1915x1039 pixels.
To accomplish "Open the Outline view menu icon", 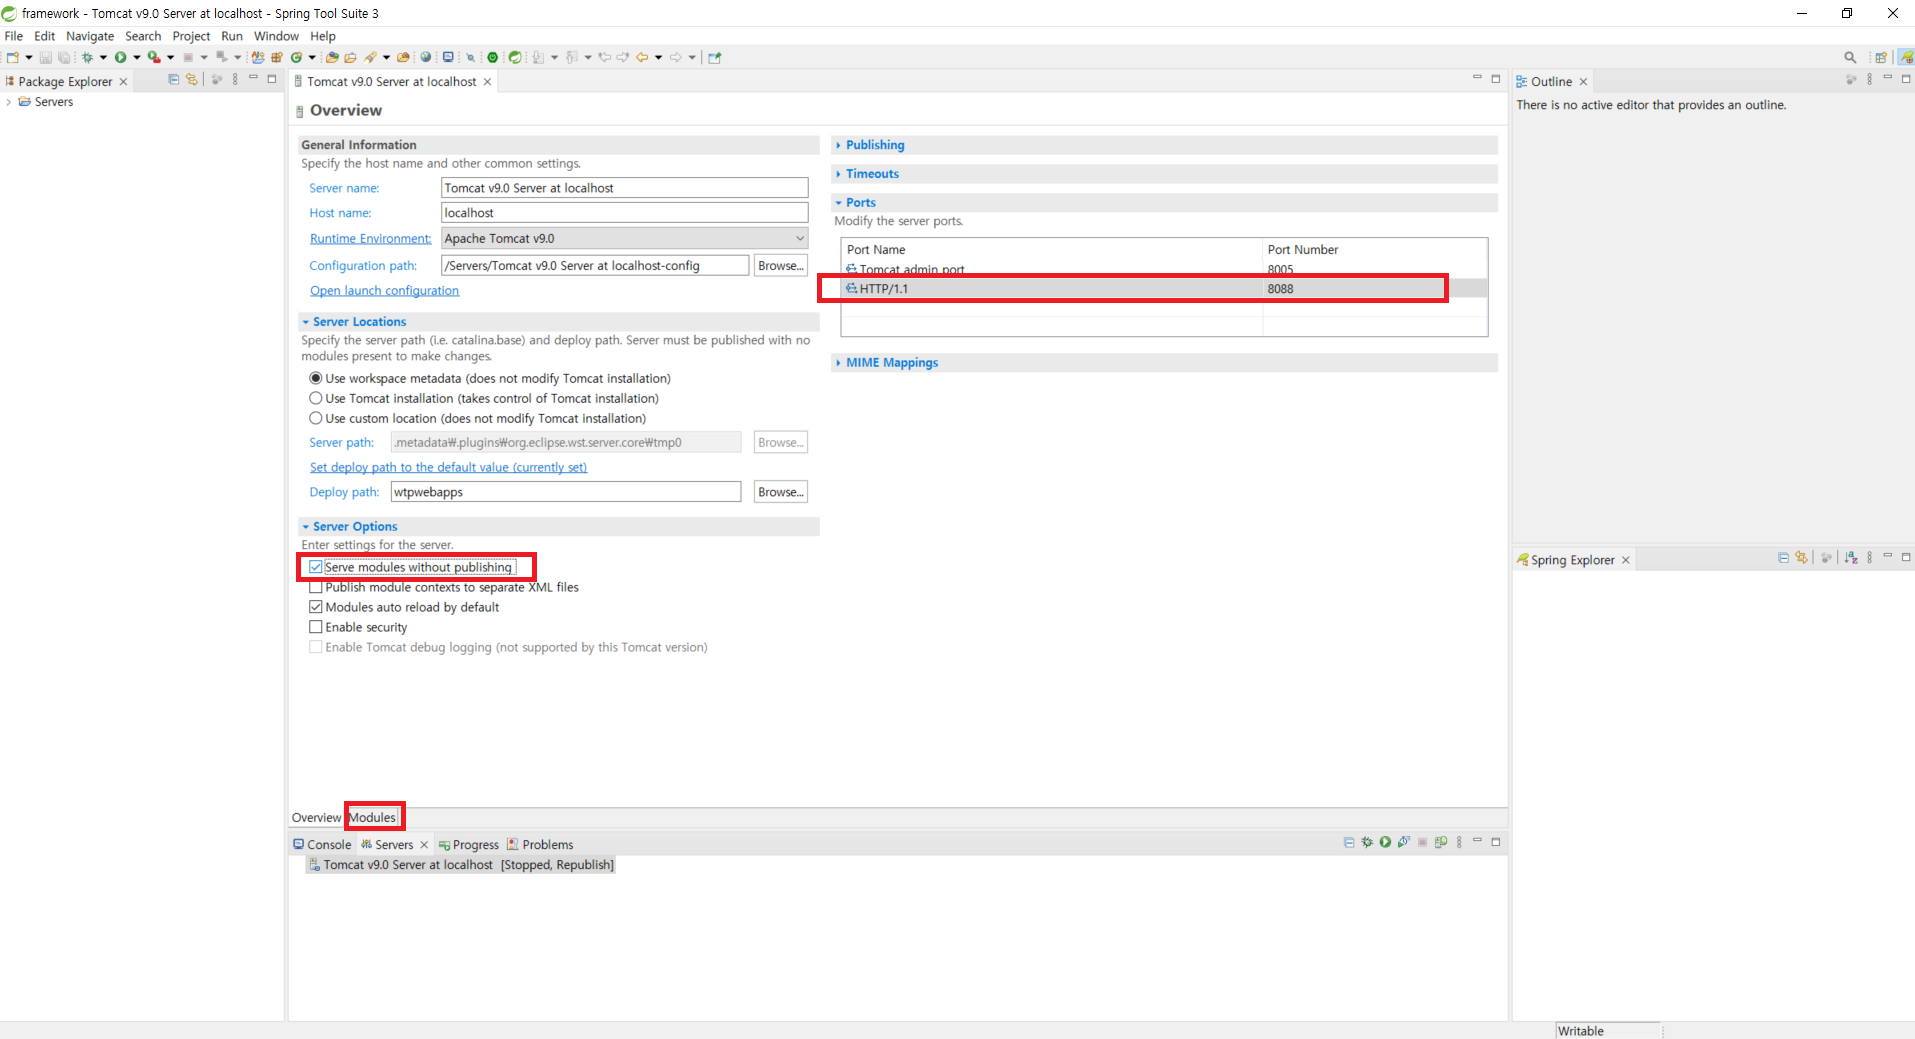I will (x=1869, y=79).
